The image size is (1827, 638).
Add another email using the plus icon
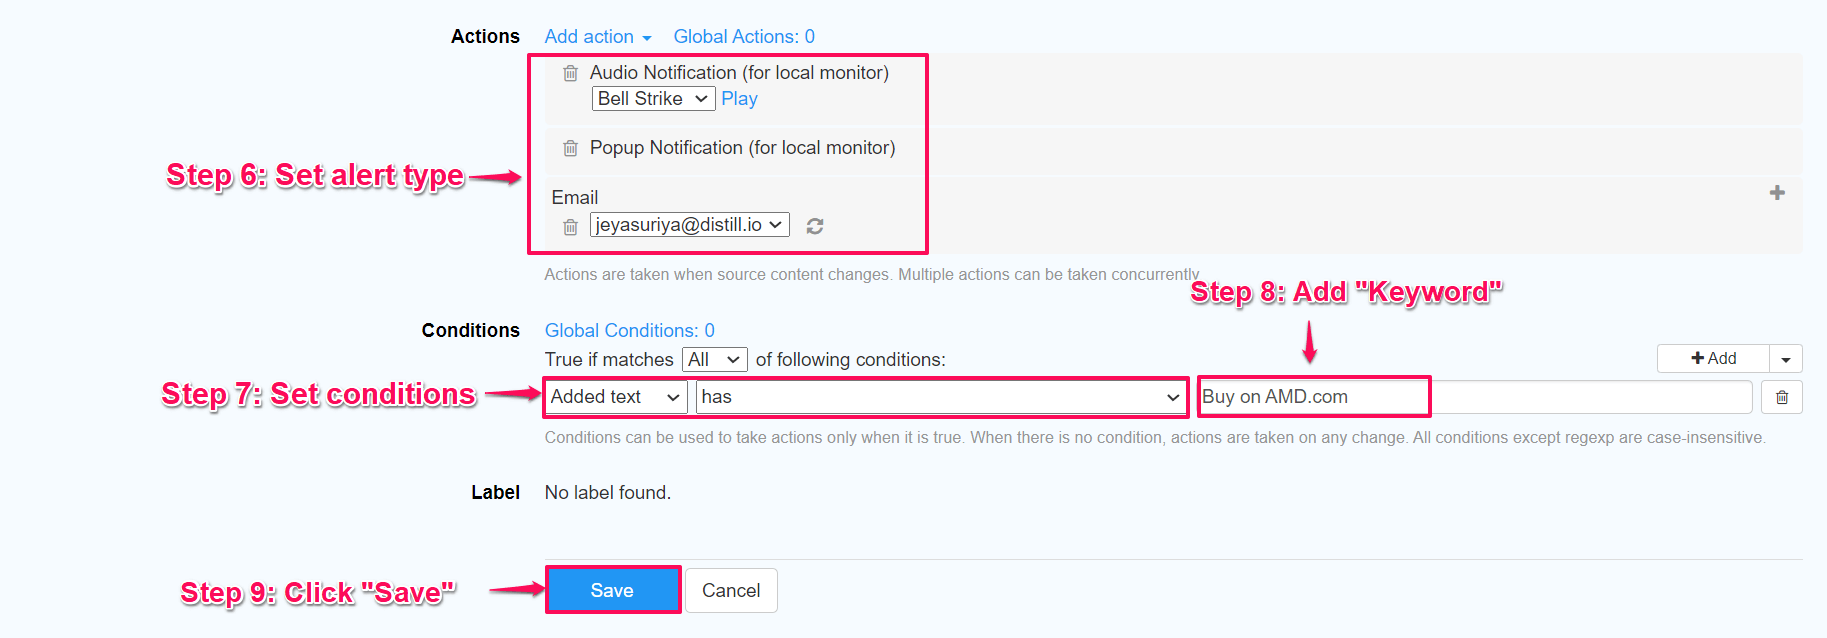[x=1778, y=192]
